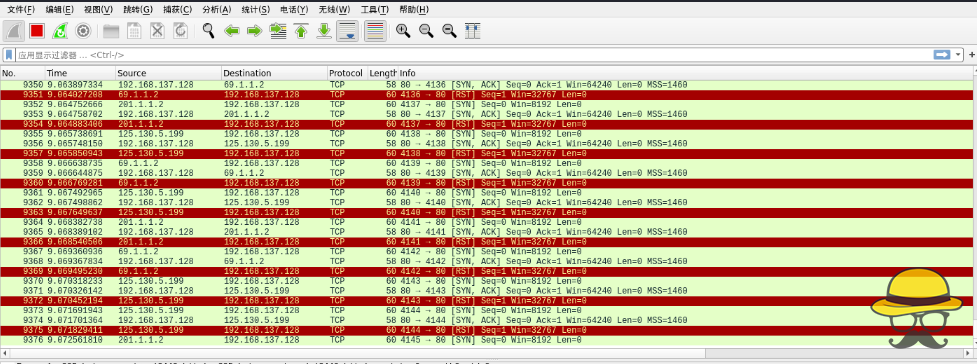Select packet row 9374
The image size is (979, 364).
point(487,320)
